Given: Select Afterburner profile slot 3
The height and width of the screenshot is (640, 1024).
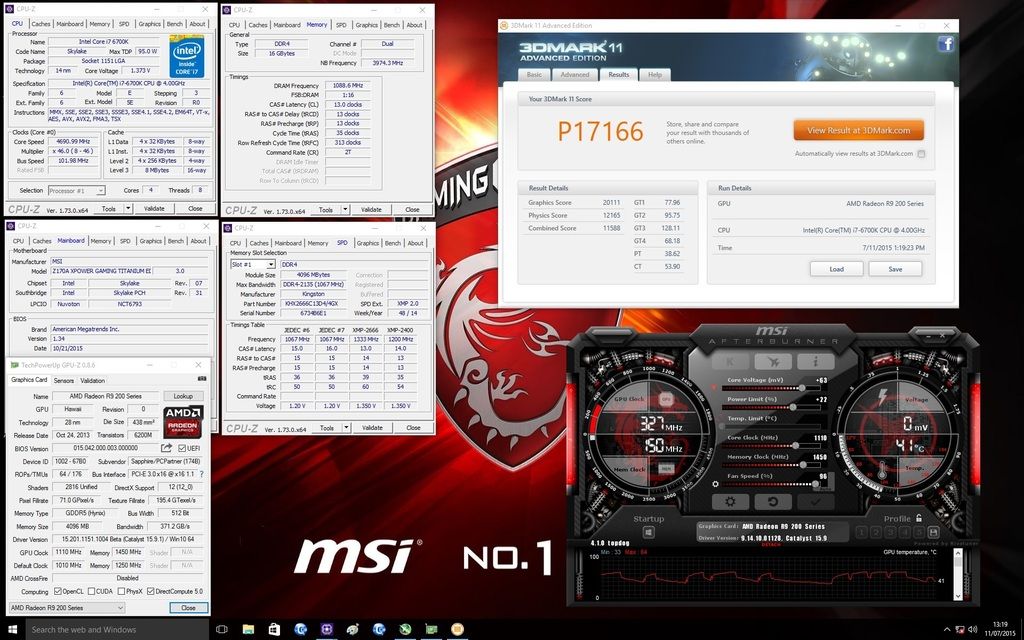Looking at the screenshot, I should point(891,533).
